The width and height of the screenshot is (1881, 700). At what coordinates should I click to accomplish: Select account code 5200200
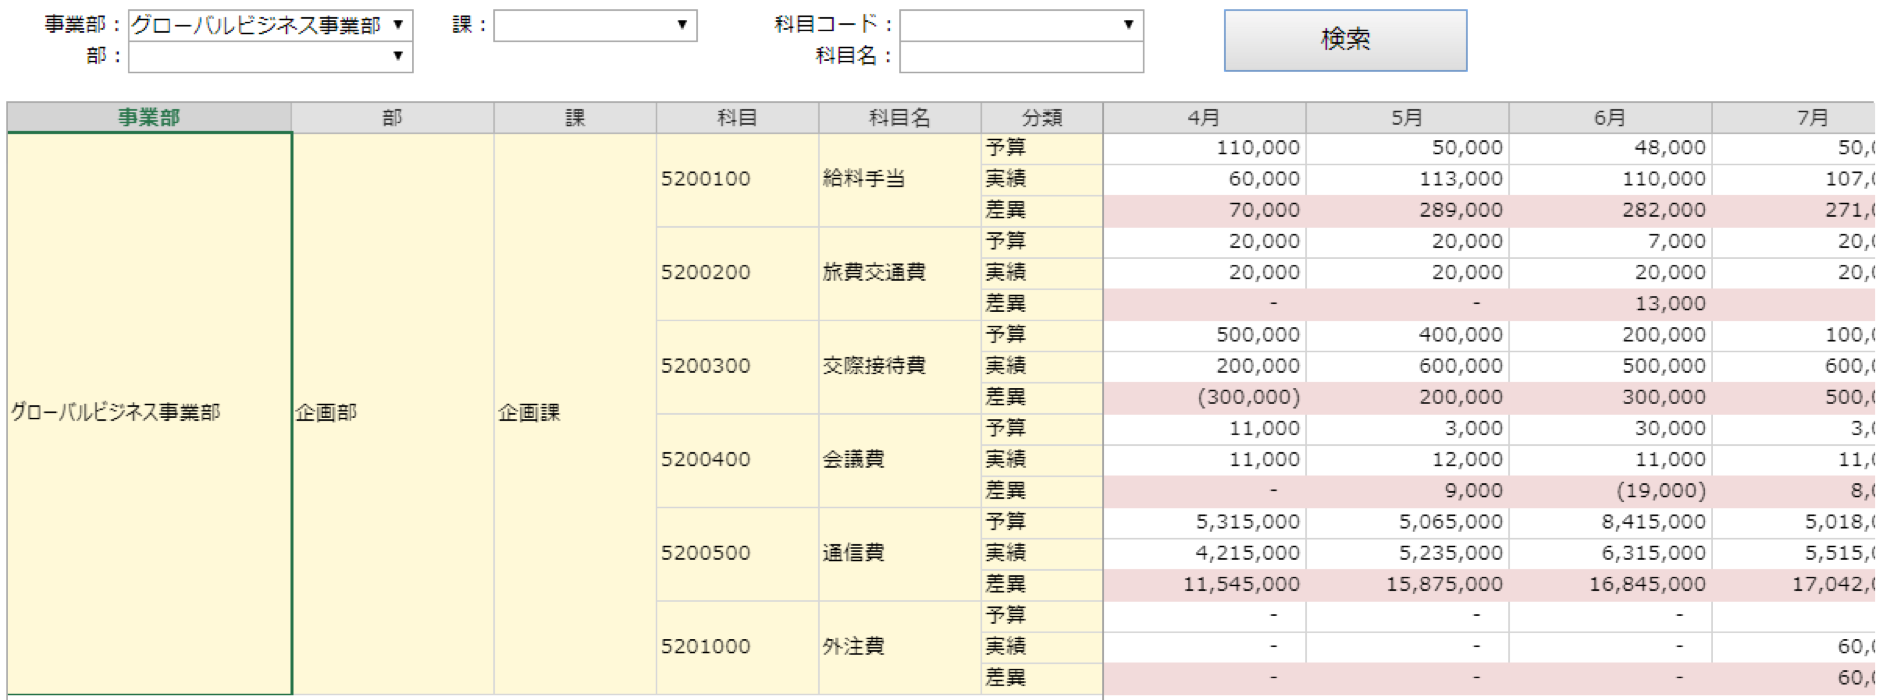(737, 272)
